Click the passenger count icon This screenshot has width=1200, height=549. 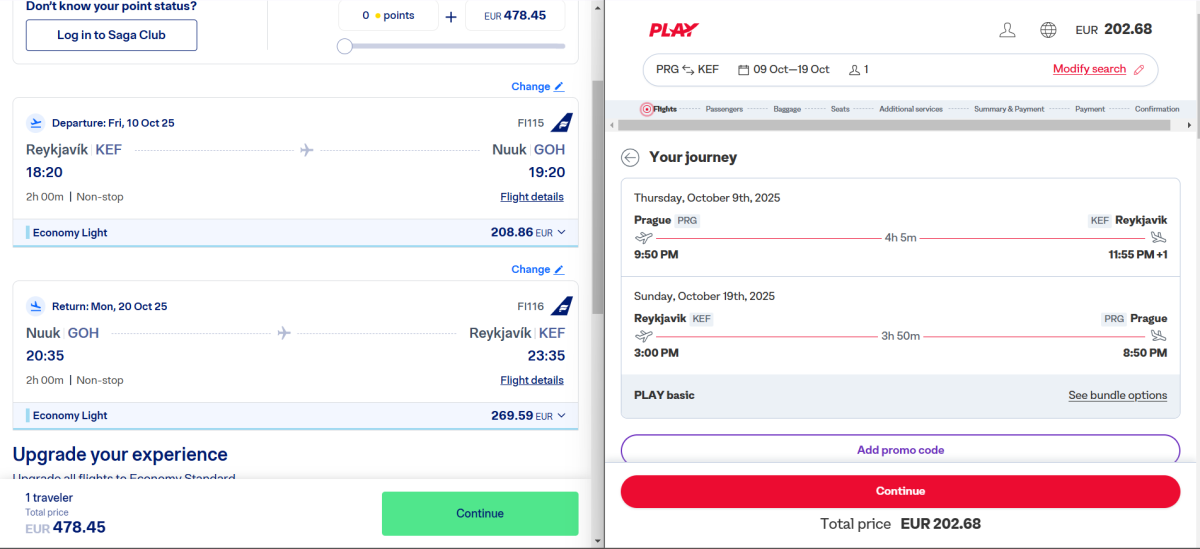[854, 70]
